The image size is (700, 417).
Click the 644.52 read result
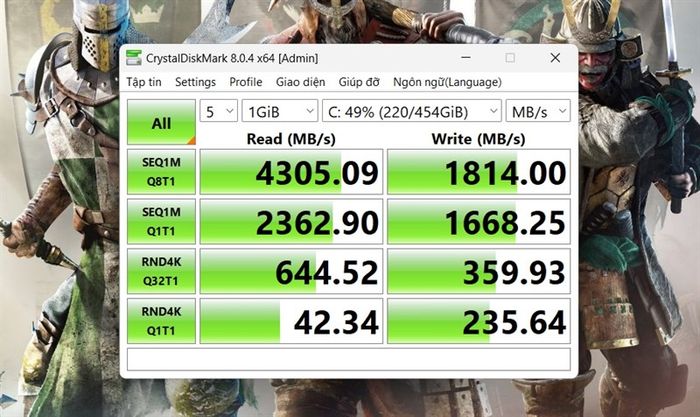291,271
